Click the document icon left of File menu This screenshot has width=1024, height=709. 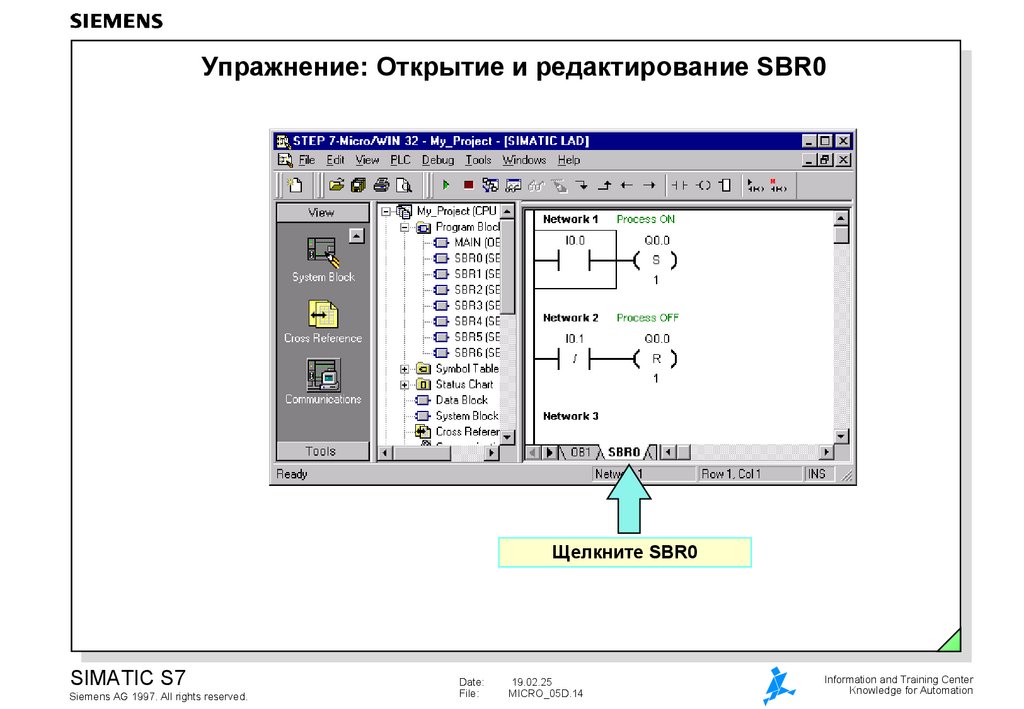pyautogui.click(x=285, y=160)
